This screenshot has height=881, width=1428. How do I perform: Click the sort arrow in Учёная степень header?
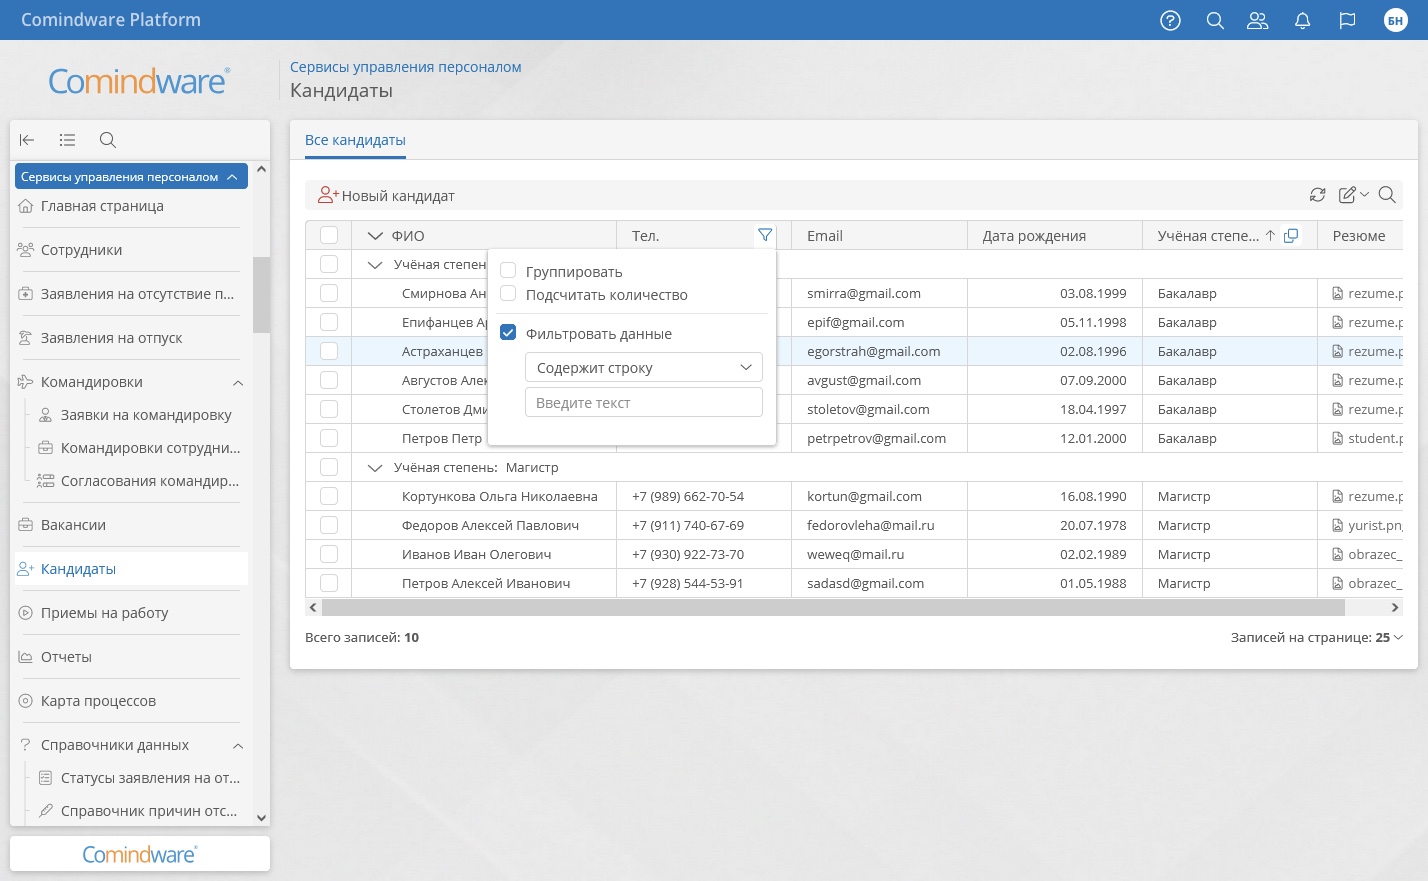pos(1270,236)
